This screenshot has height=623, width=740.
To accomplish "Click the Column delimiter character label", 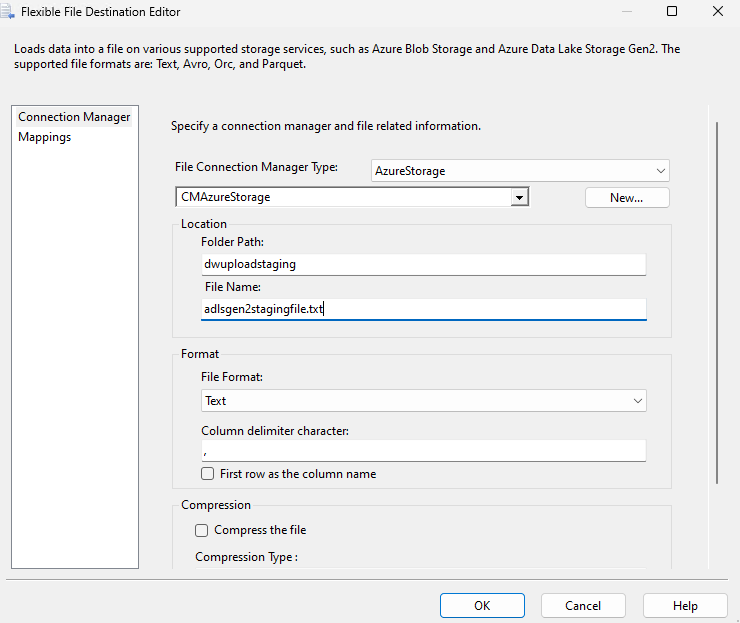I will (275, 431).
